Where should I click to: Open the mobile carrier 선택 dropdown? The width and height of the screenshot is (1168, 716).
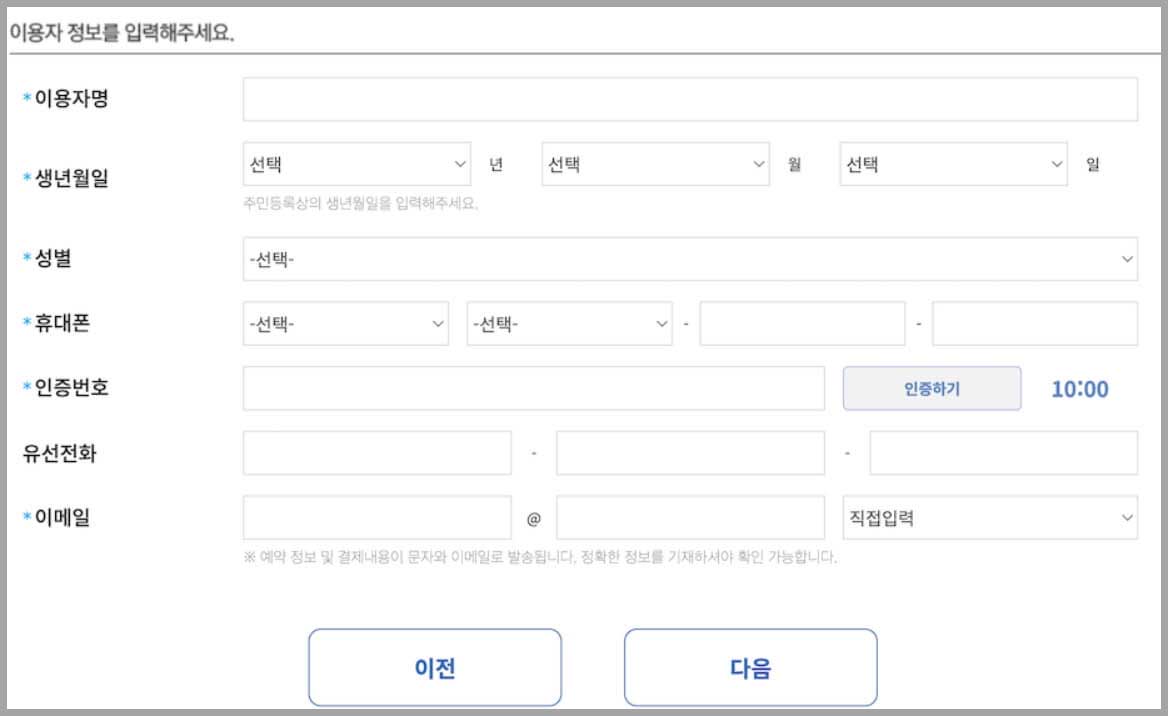[x=345, y=322]
